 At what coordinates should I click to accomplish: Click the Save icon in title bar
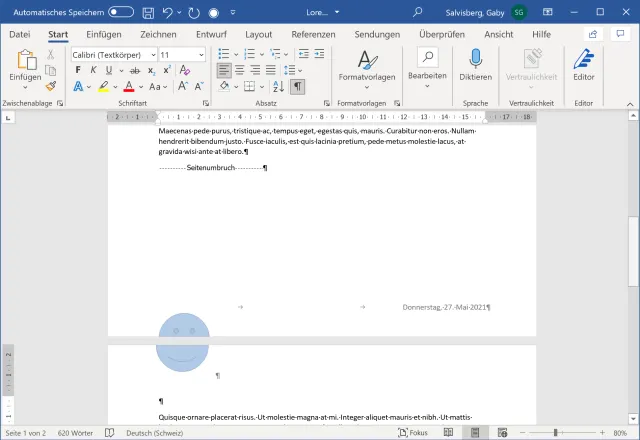click(148, 12)
